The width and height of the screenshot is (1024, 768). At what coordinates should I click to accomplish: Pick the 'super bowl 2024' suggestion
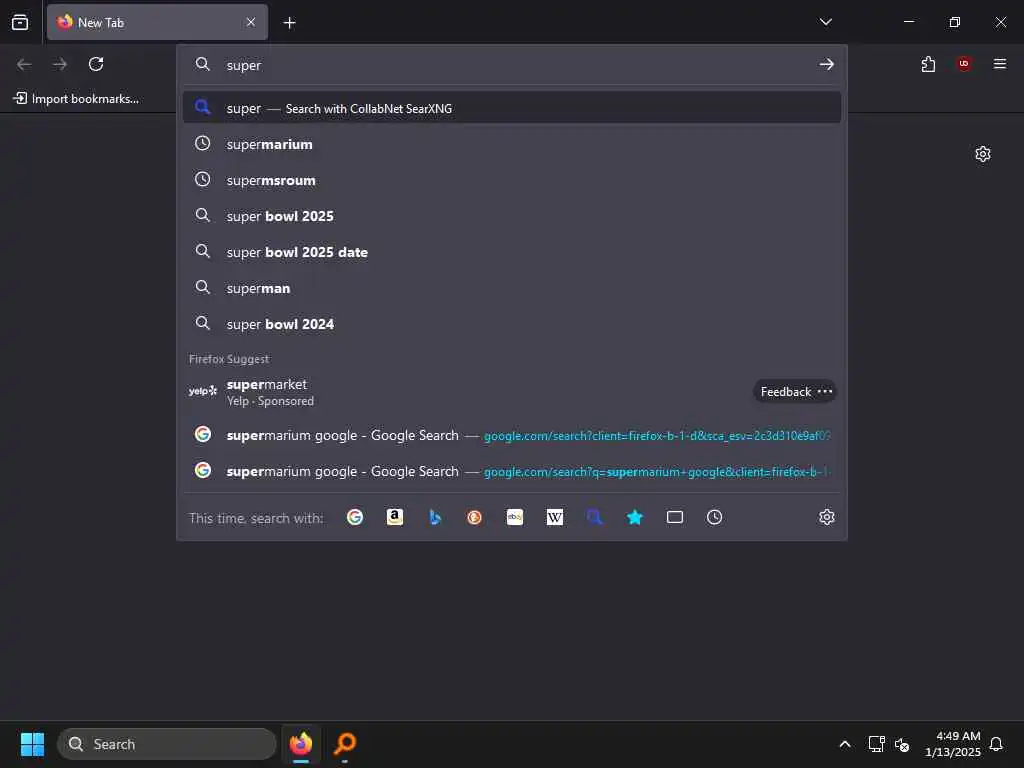[512, 323]
